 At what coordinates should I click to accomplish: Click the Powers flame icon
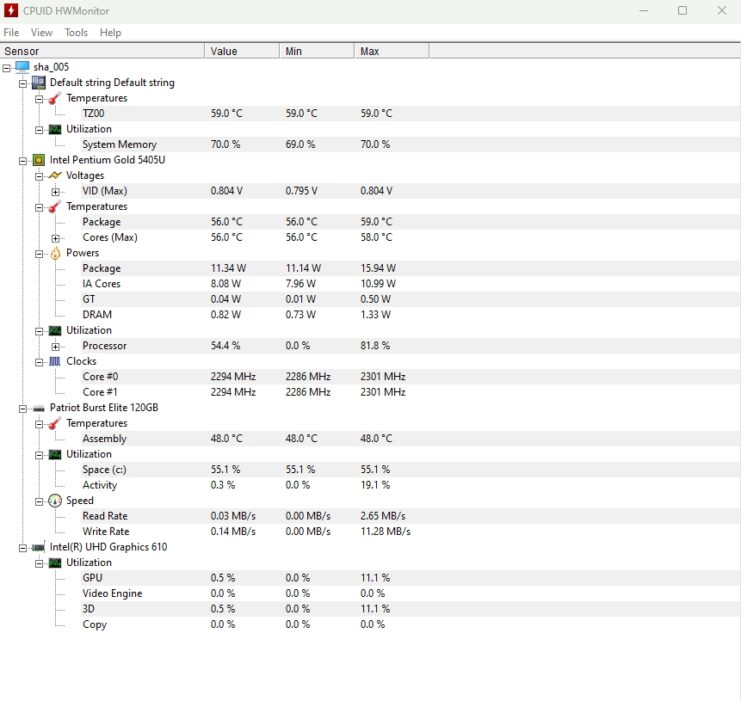coord(55,253)
